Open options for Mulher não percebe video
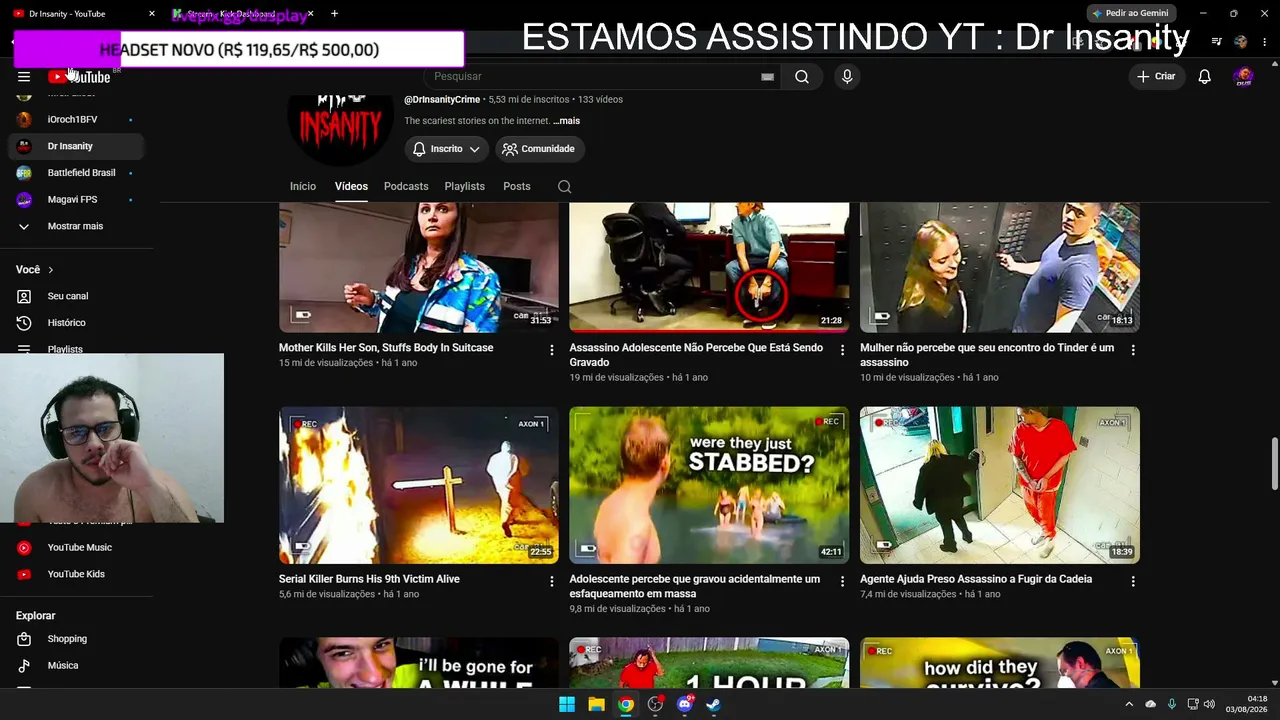The height and width of the screenshot is (720, 1280). tap(1133, 350)
